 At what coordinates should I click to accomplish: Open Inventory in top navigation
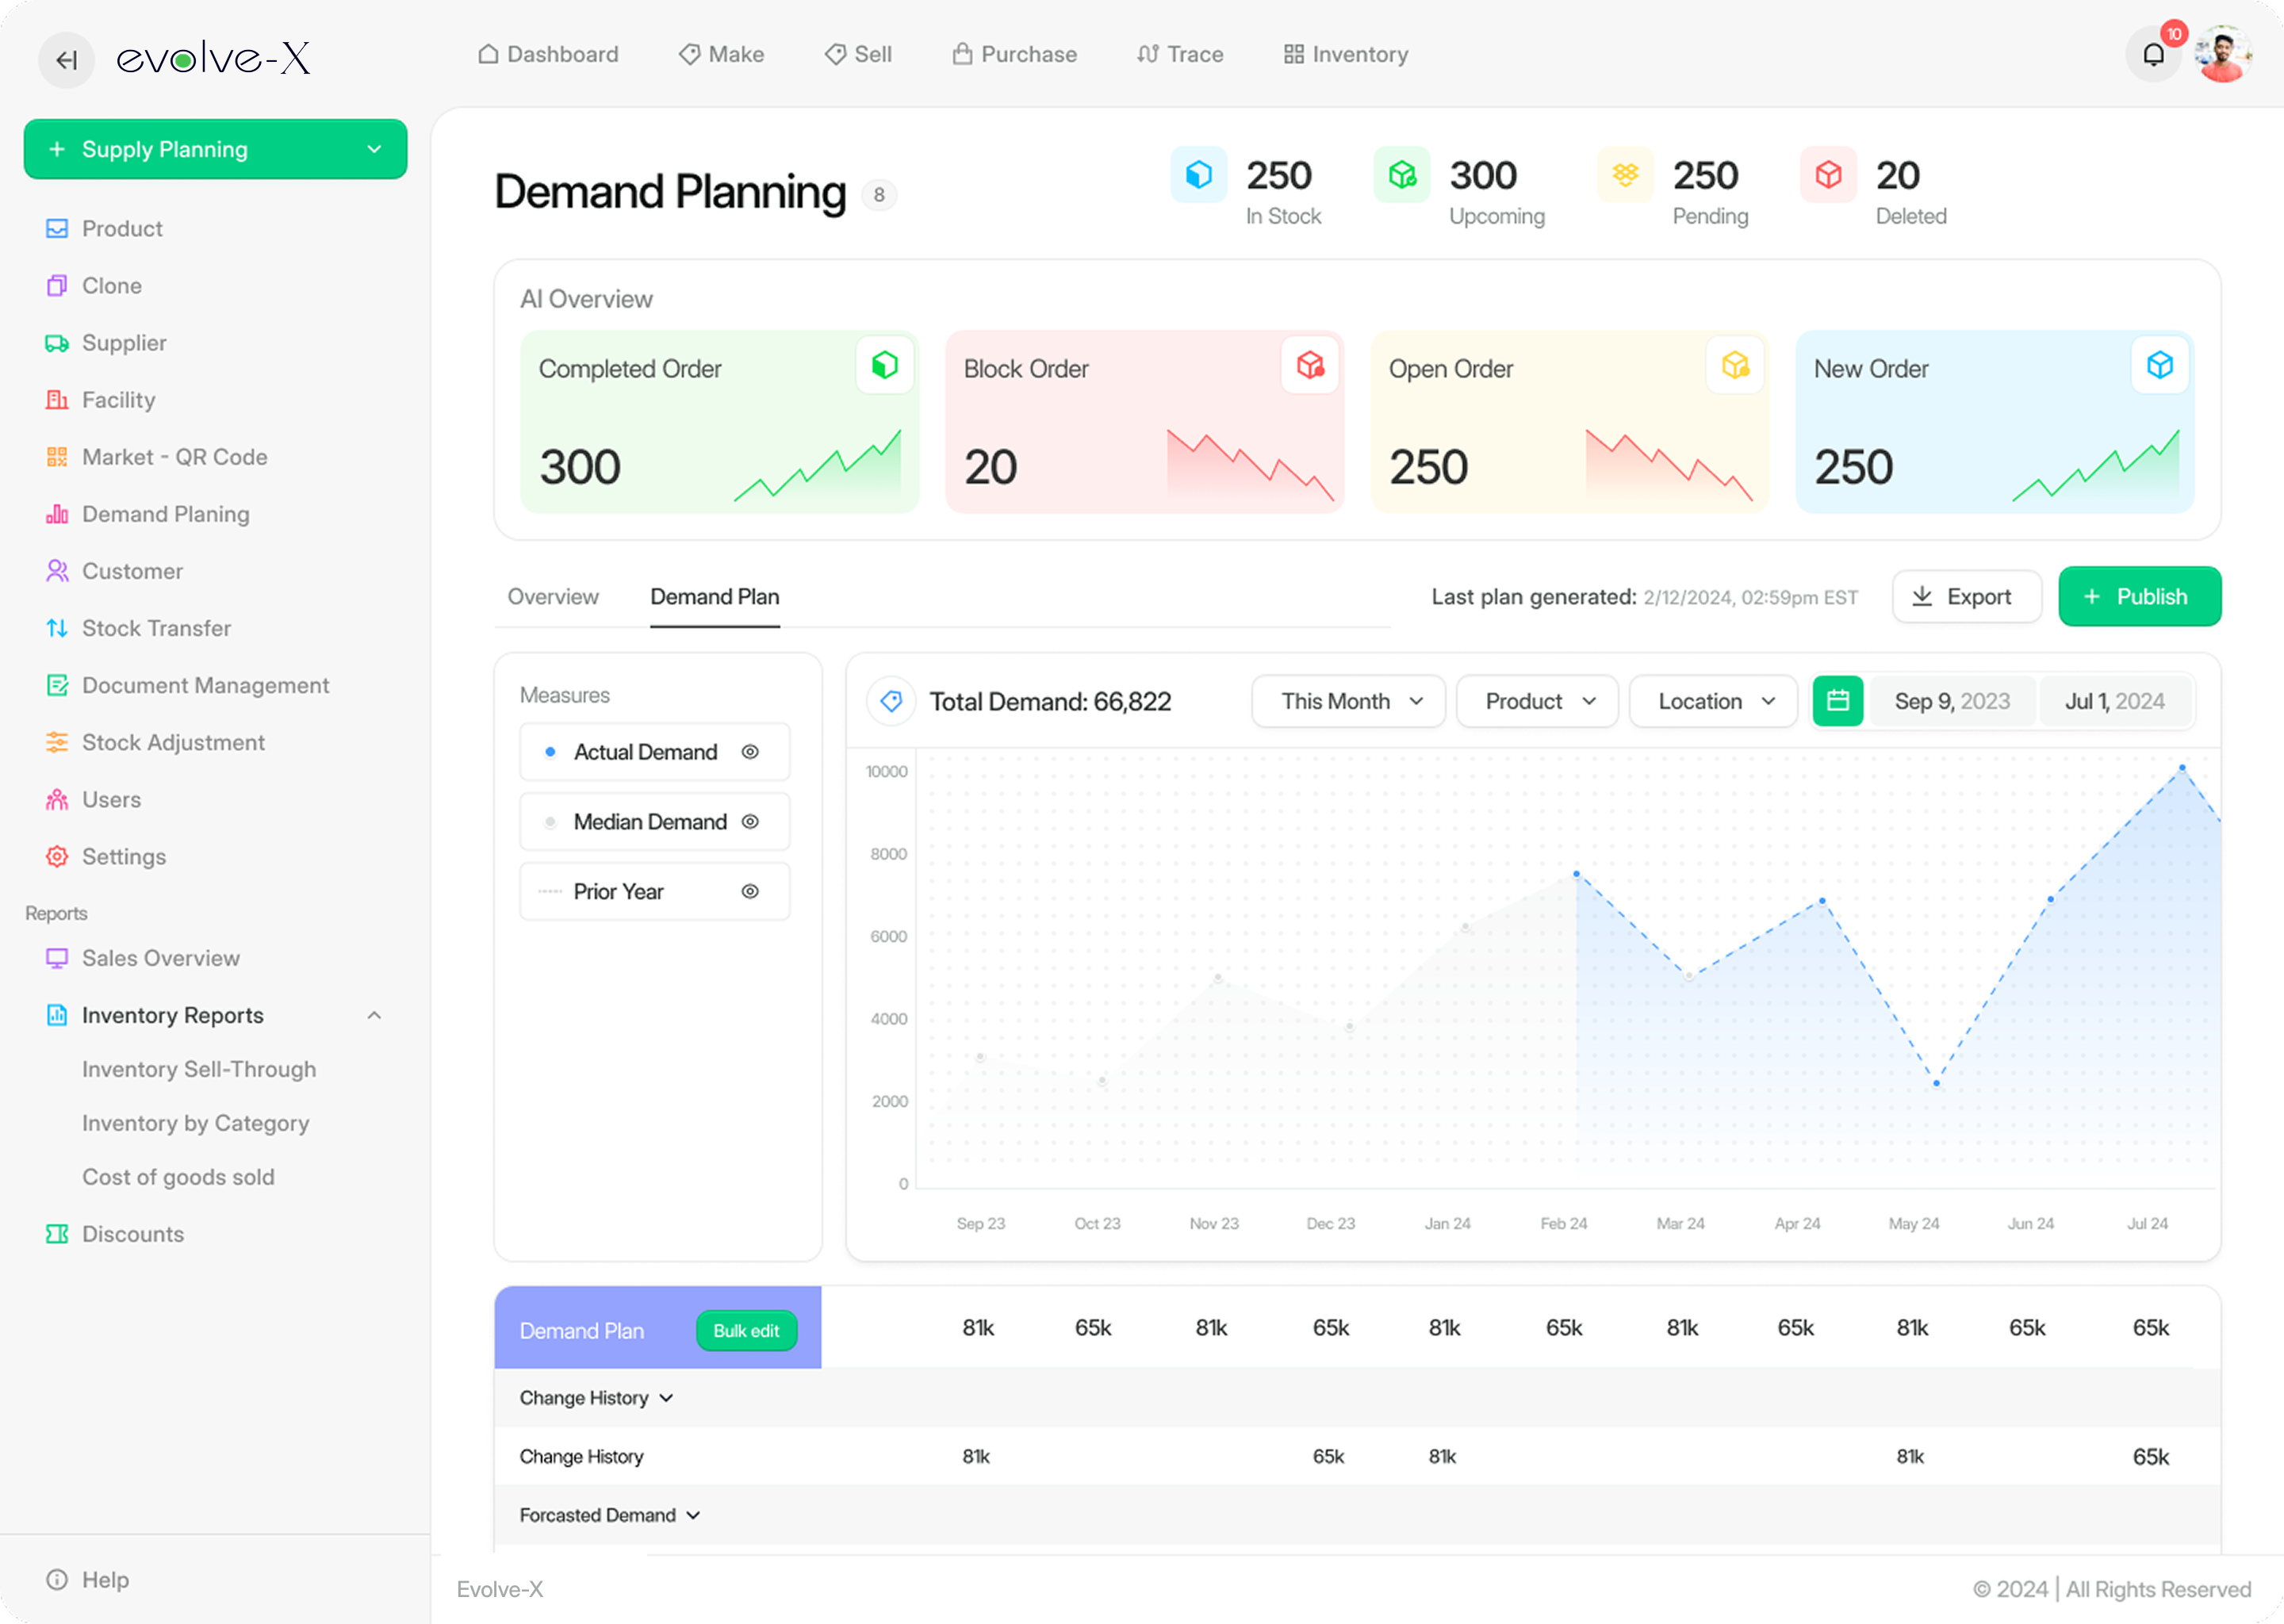1346,55
